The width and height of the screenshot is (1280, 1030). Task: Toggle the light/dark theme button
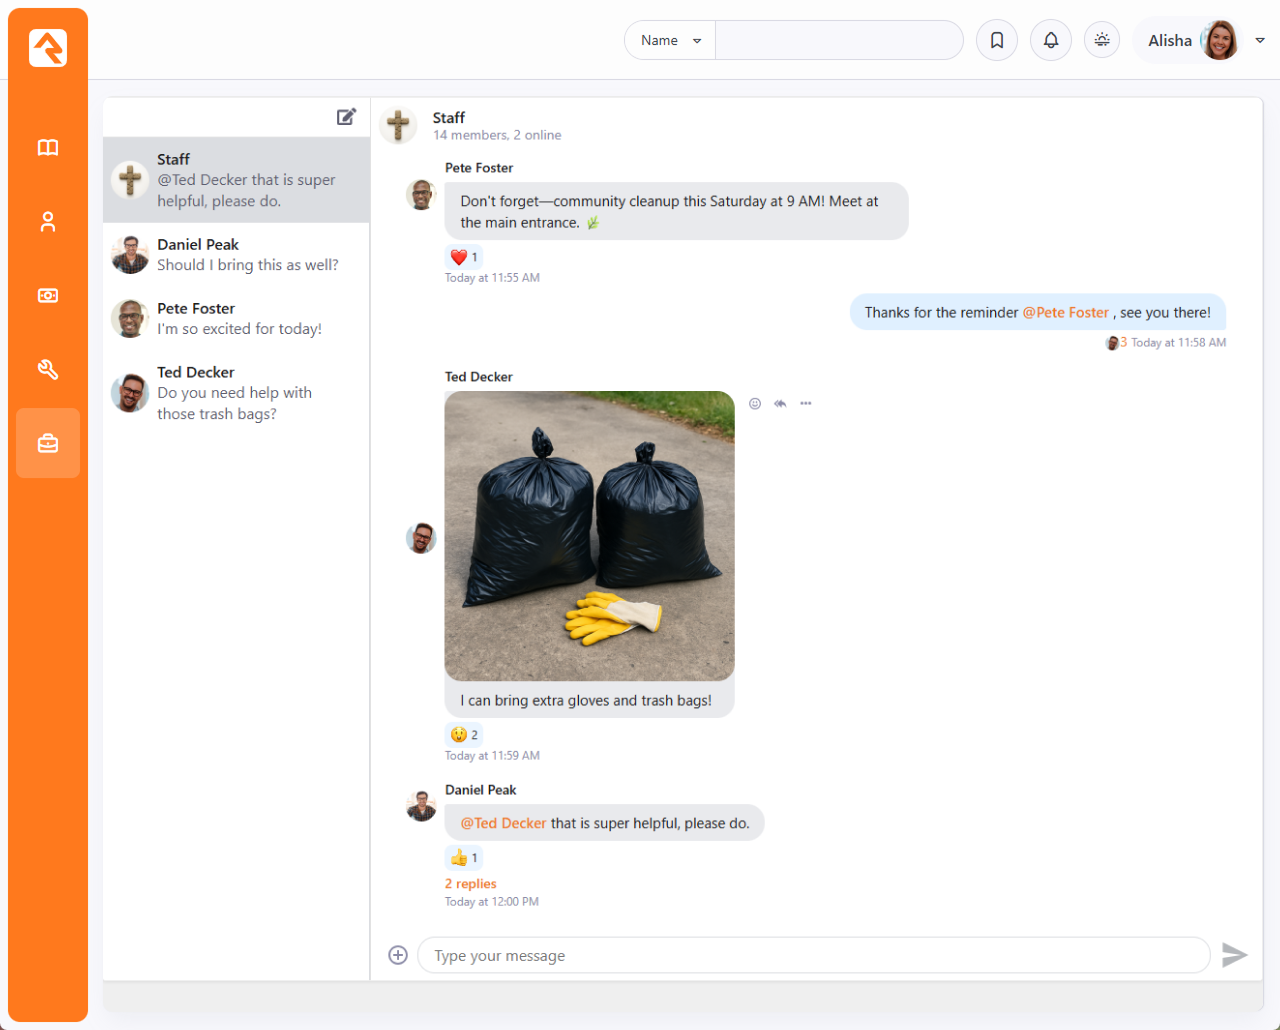click(x=1102, y=40)
